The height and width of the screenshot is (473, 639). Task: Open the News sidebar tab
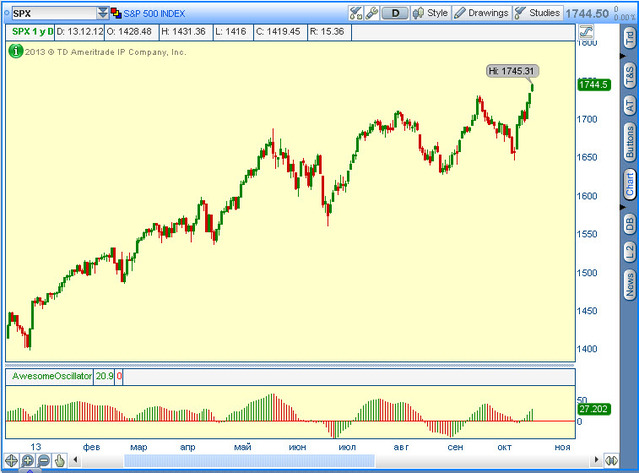pyautogui.click(x=630, y=284)
